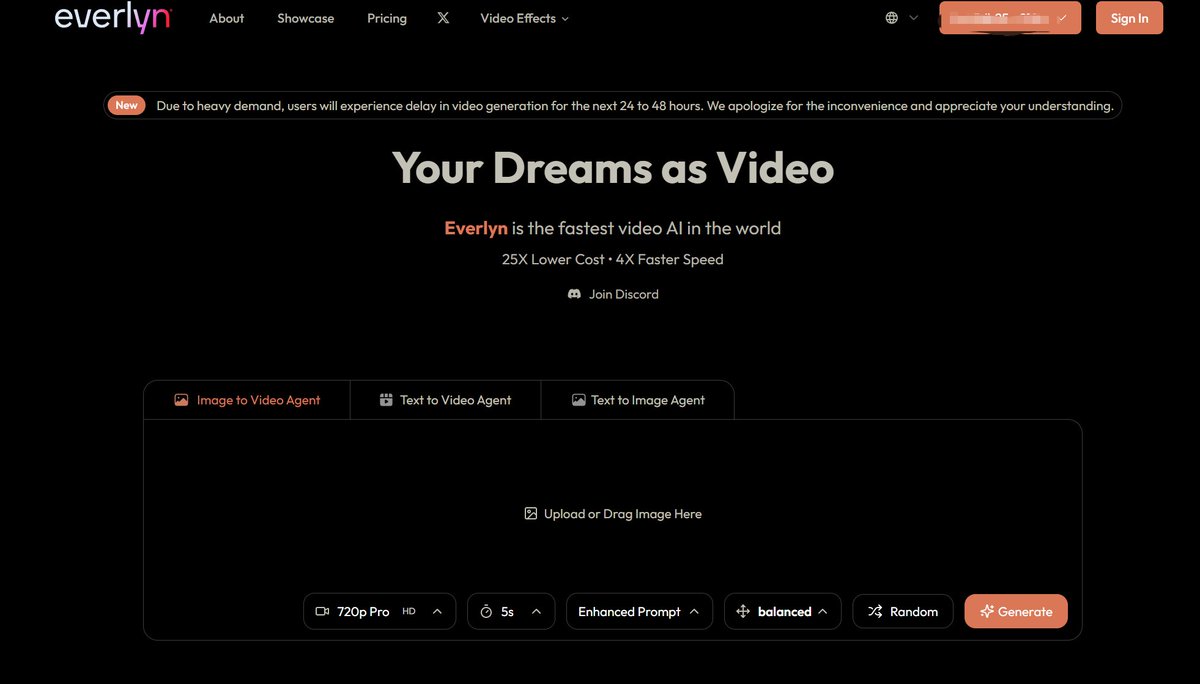Click the Your Dreams as Video heading

click(x=613, y=167)
